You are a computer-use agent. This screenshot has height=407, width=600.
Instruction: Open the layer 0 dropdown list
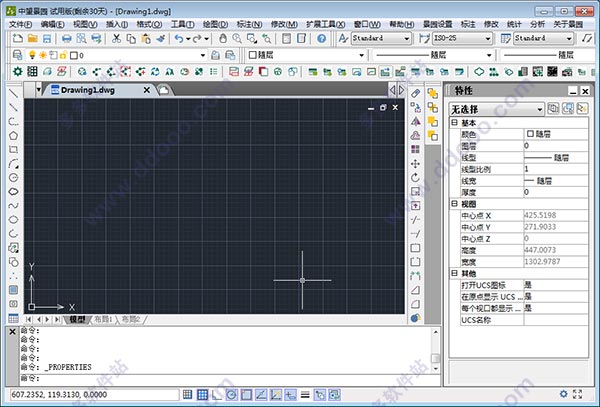pos(203,55)
